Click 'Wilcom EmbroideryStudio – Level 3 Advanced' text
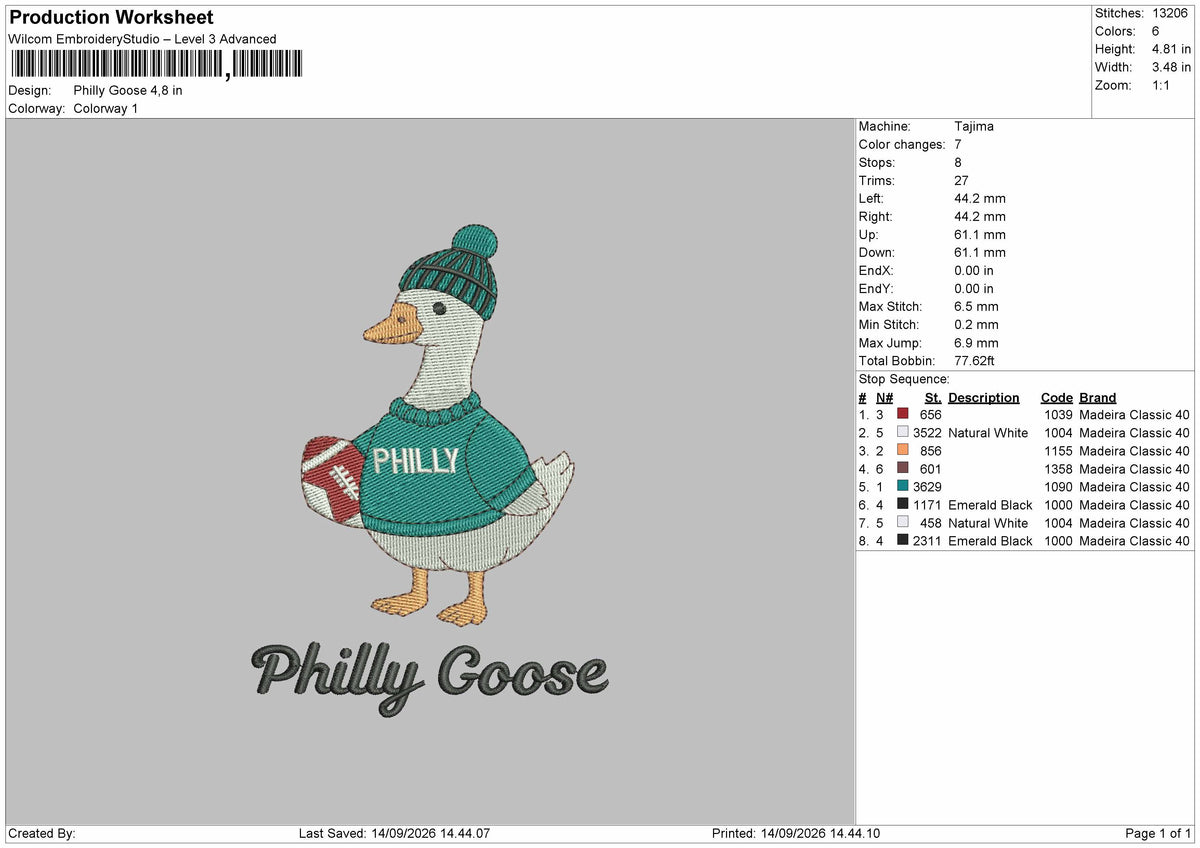This screenshot has height=848, width=1200. [x=142, y=39]
